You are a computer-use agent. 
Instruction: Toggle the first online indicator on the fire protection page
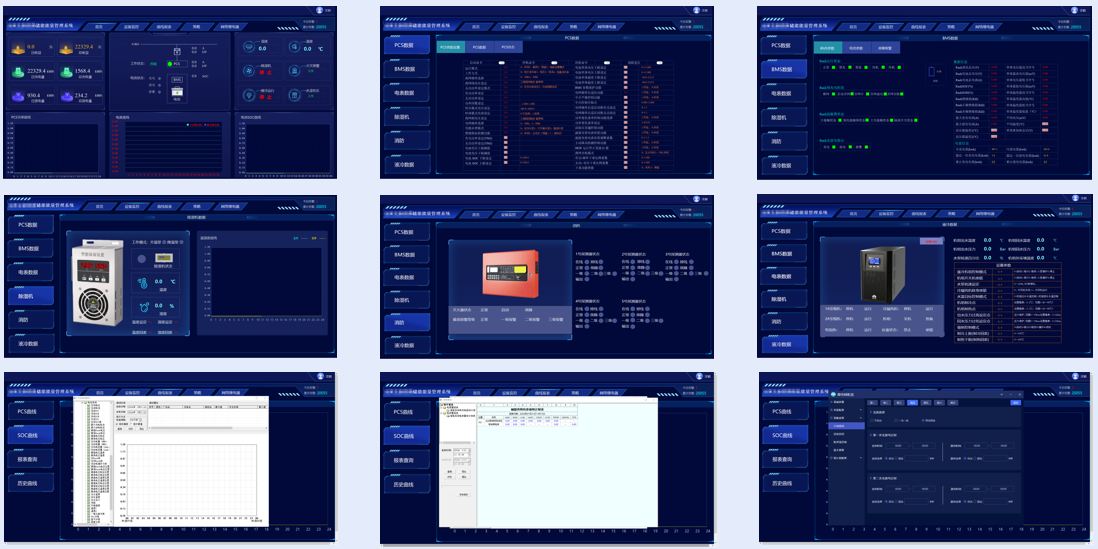588,262
